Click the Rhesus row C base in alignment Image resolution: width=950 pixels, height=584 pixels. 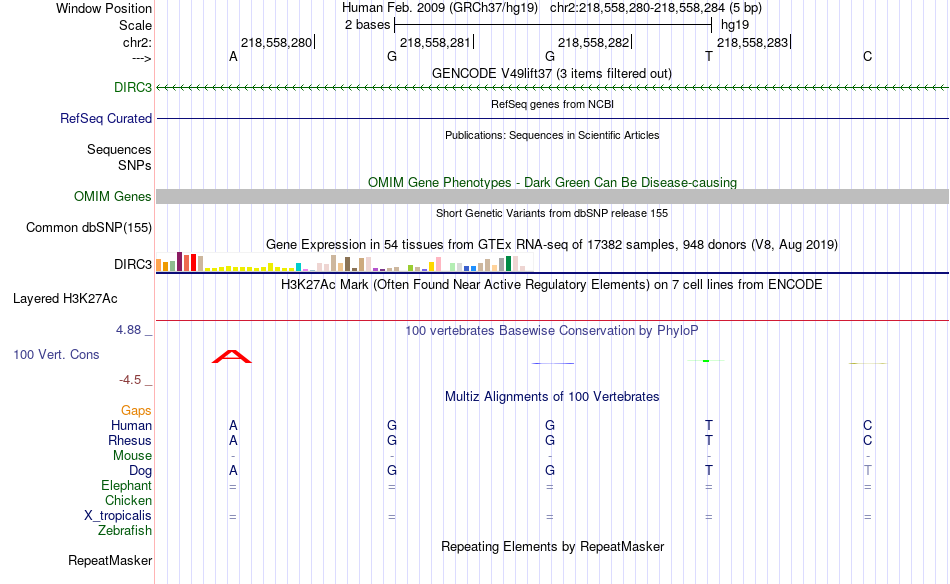(868, 440)
